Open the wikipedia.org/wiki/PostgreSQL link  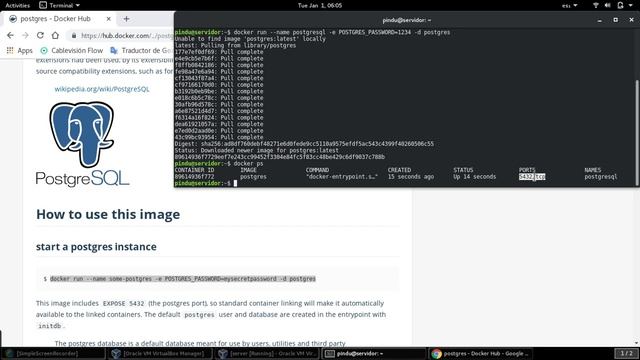click(102, 89)
